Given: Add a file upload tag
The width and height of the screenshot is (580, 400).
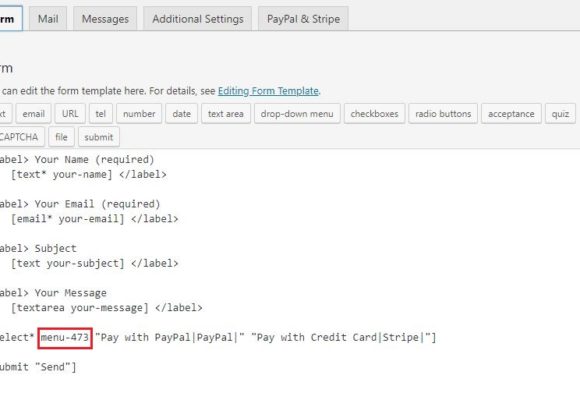Looking at the screenshot, I should point(61,137).
